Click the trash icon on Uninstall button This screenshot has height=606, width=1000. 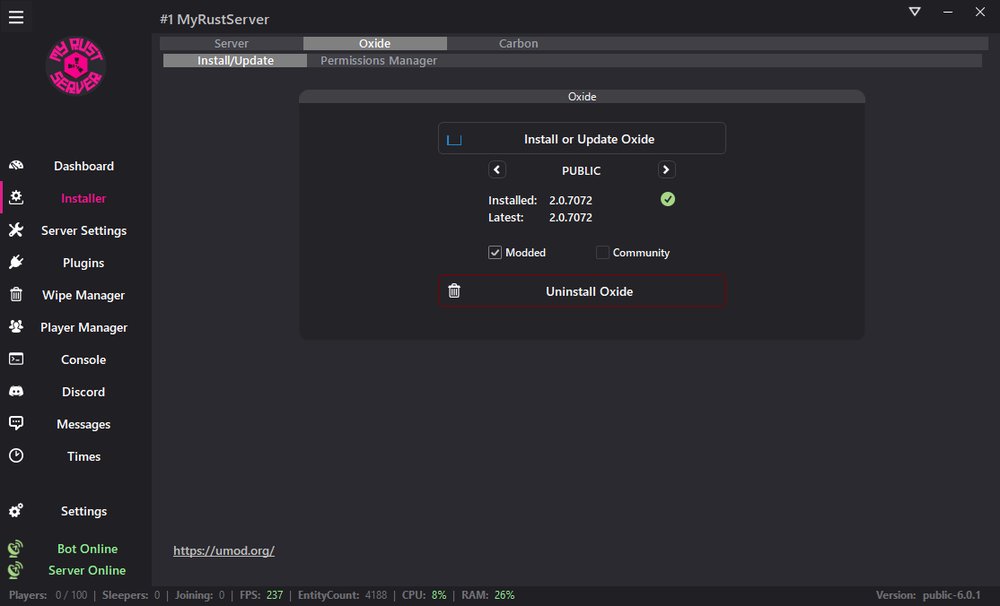(454, 291)
